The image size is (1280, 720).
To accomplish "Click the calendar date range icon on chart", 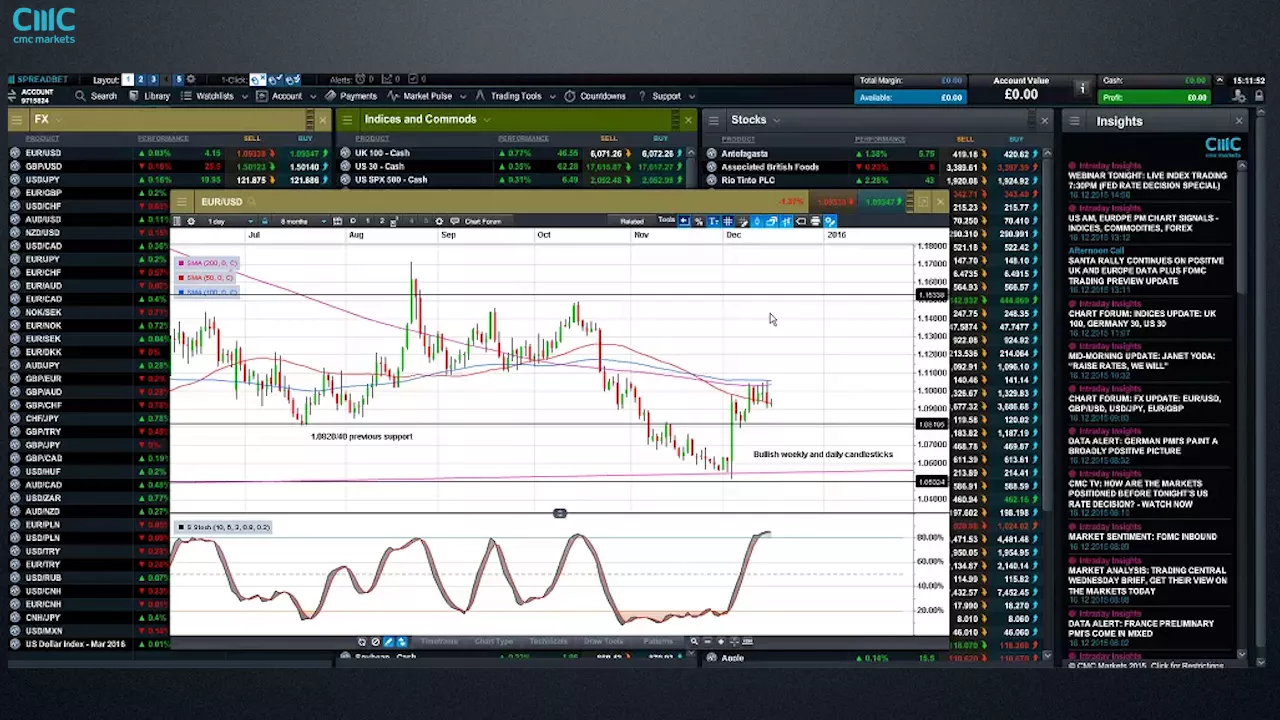I will click(x=337, y=221).
